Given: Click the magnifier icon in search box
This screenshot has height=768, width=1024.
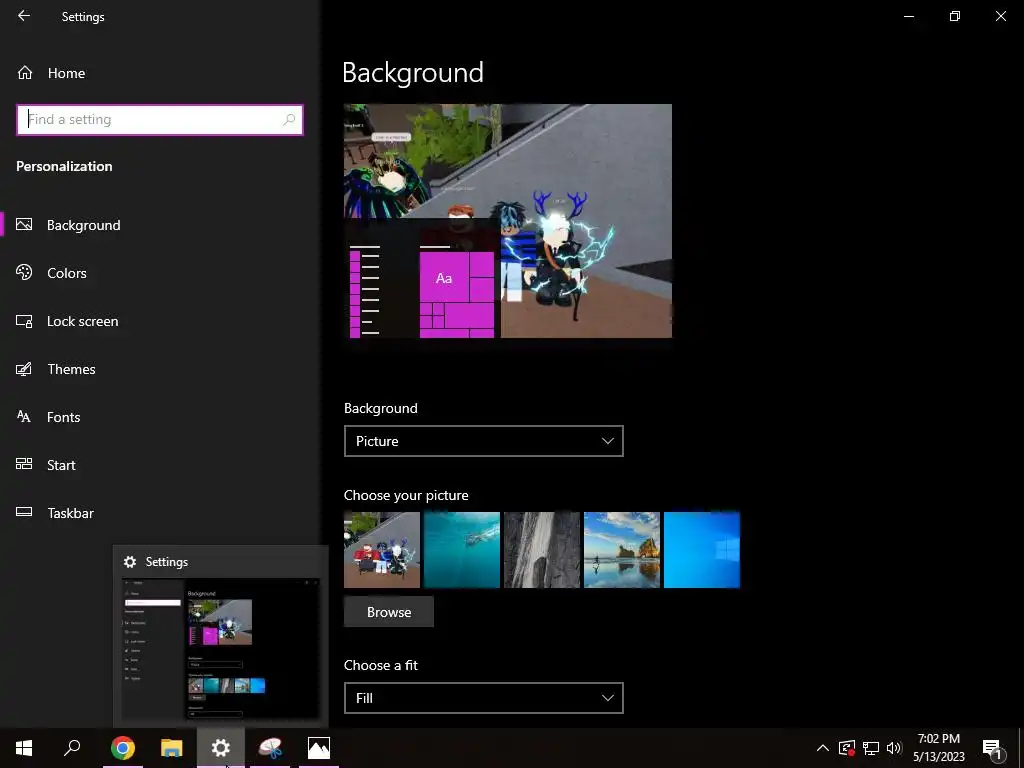Looking at the screenshot, I should click(x=289, y=120).
